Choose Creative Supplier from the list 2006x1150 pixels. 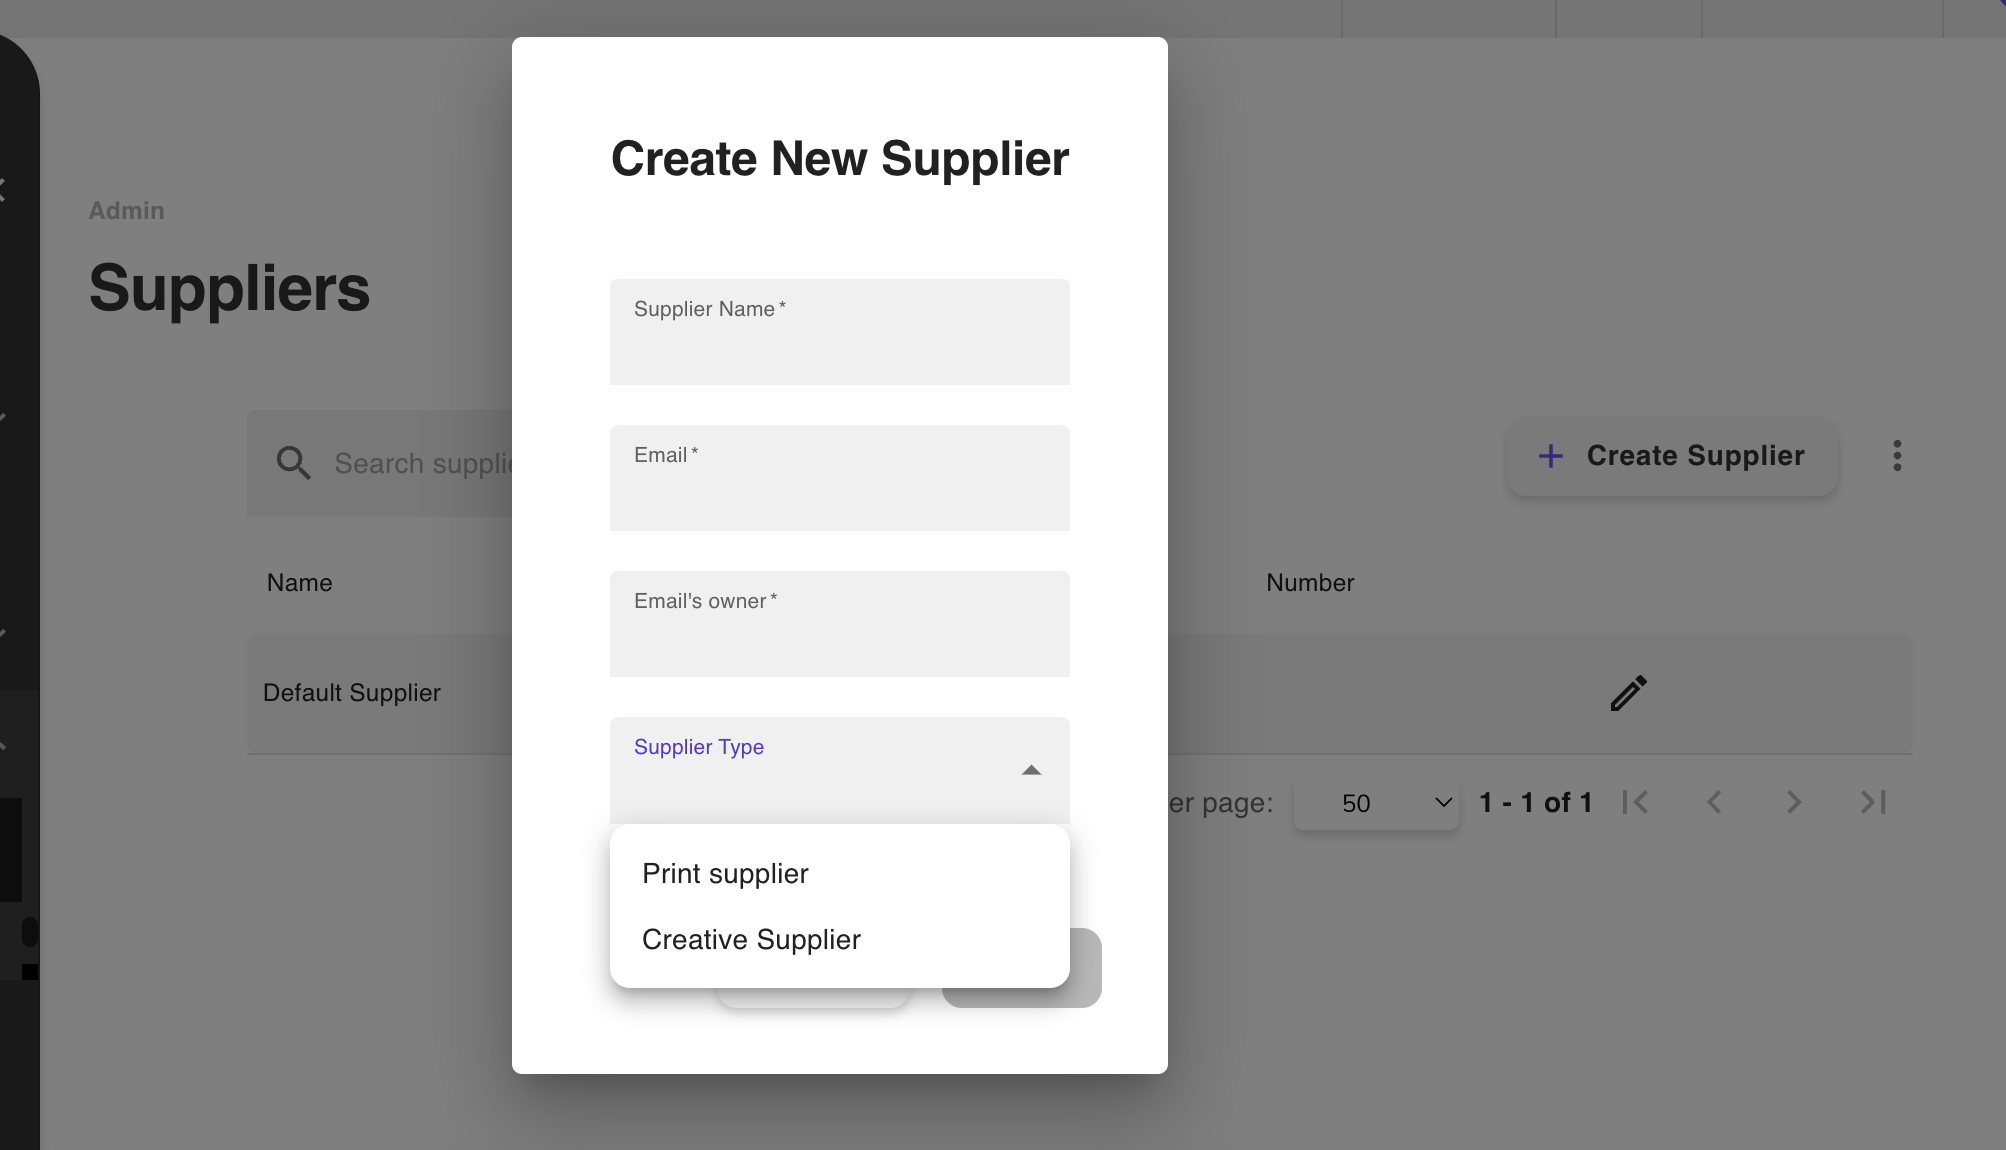751,940
